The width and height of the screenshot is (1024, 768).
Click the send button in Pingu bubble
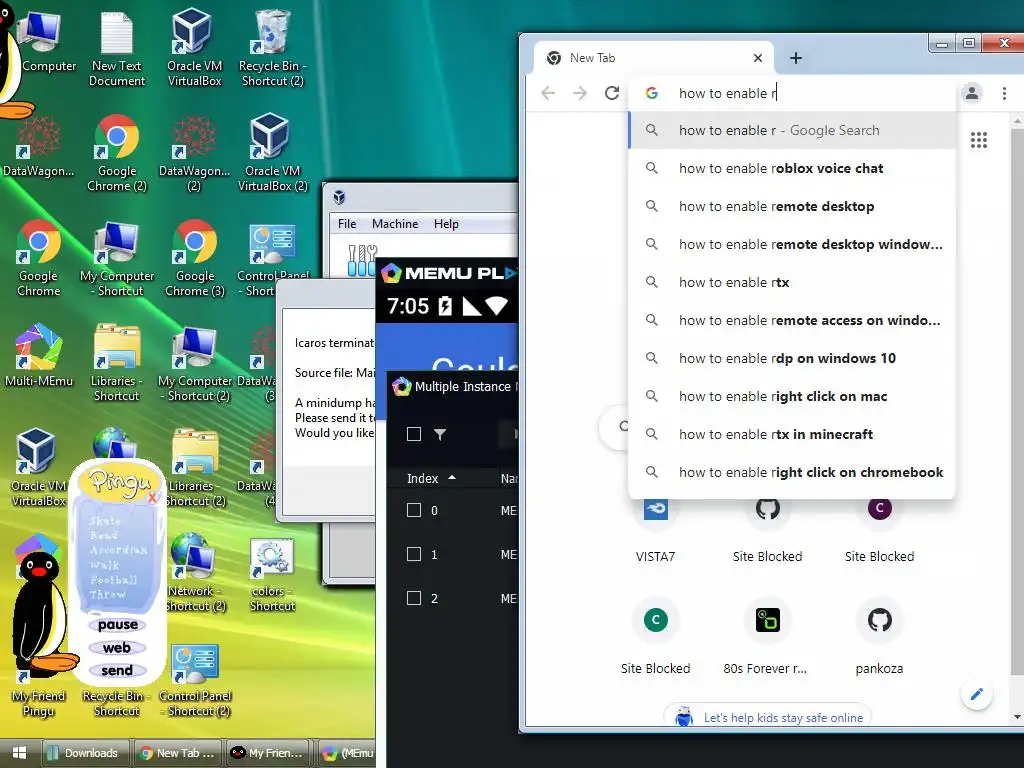[x=117, y=671]
